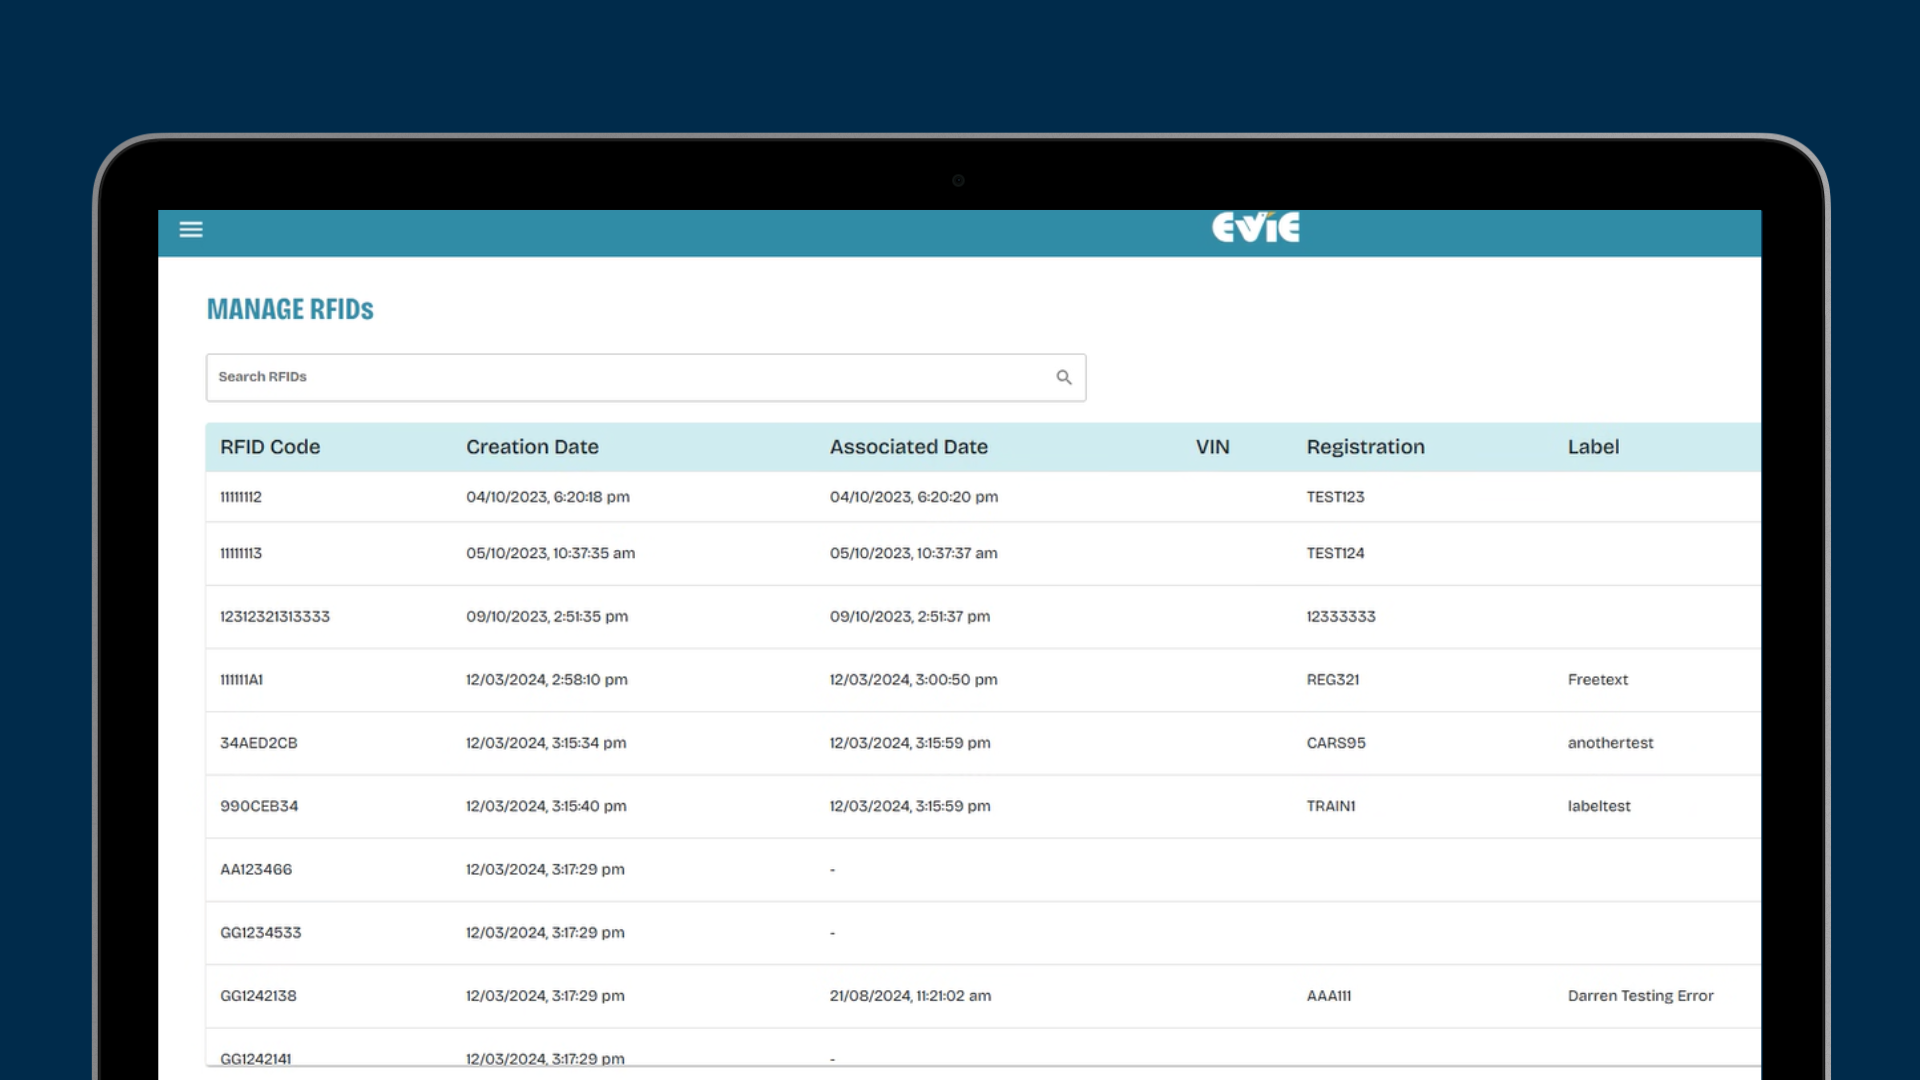Screen dimensions: 1920x1080
Task: Click associated date 12/03/2024, 3:00:50 pm
Action: coord(913,680)
